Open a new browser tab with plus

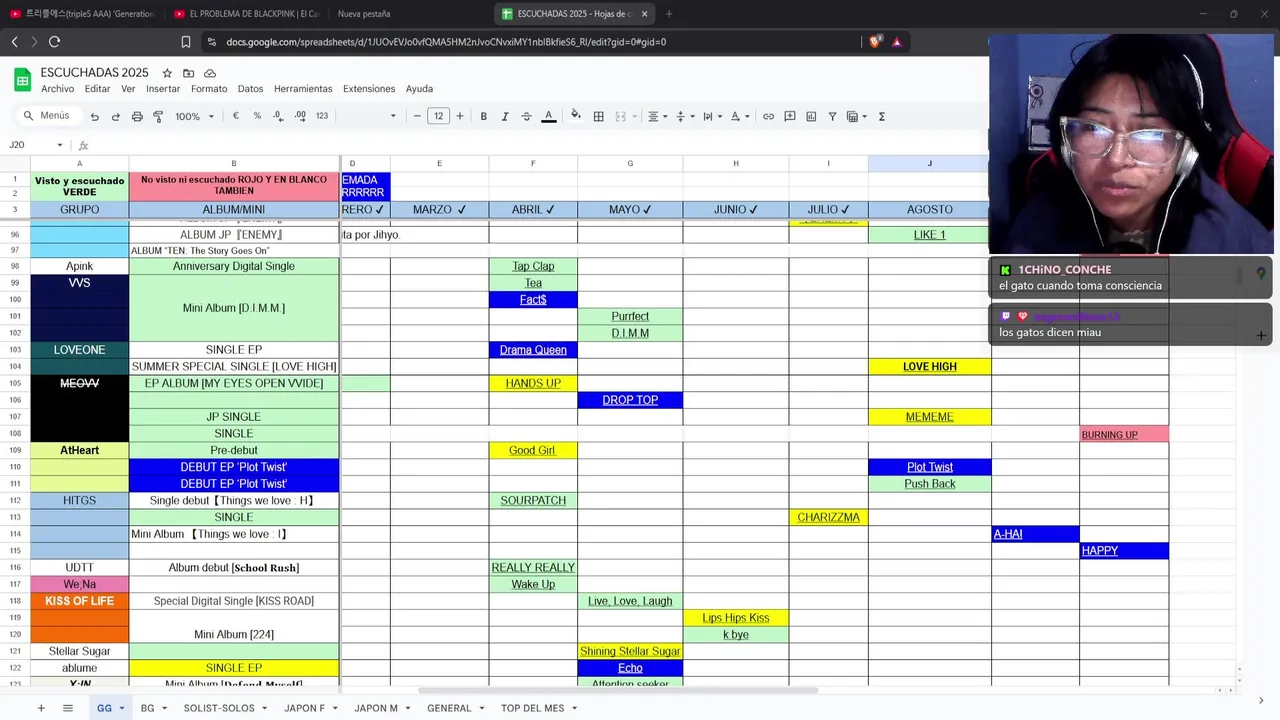point(669,14)
